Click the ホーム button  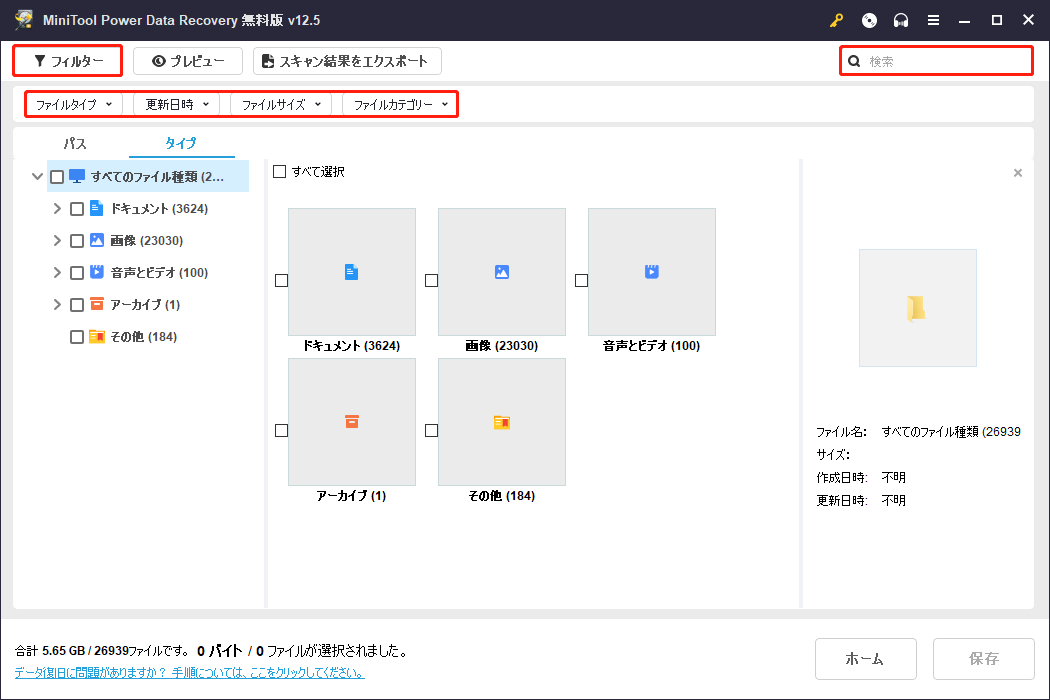pyautogui.click(x=865, y=659)
